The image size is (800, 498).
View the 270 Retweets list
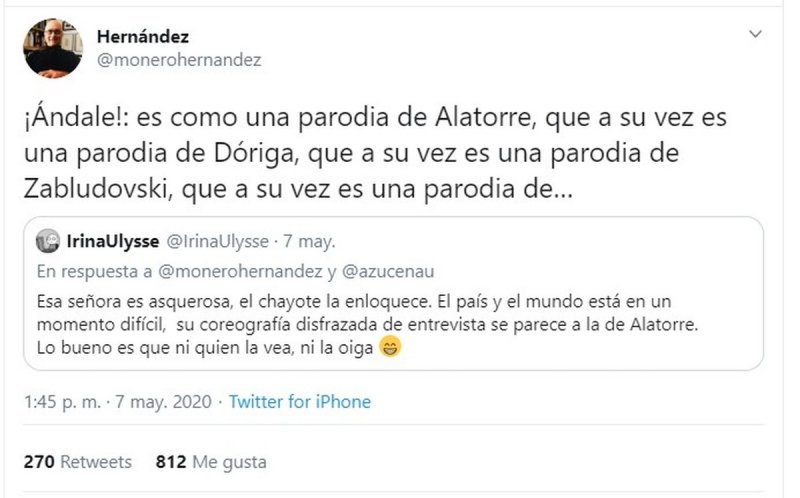coord(77,462)
